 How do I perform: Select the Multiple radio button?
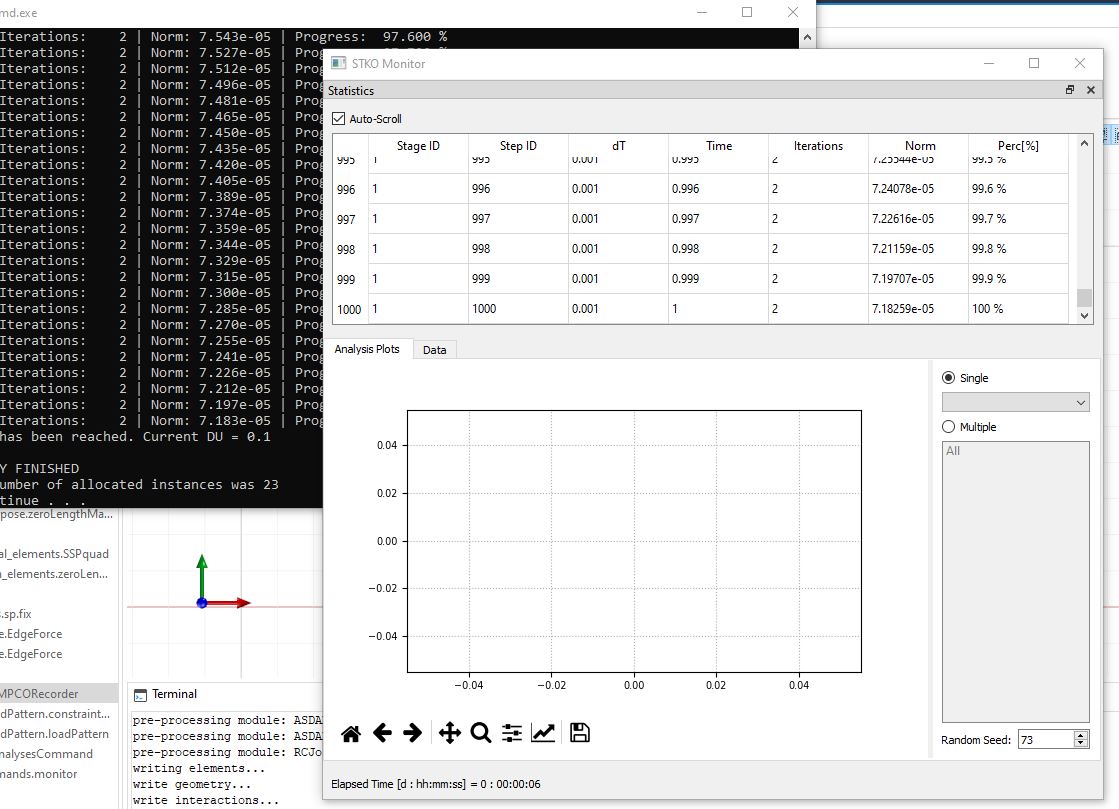(948, 427)
